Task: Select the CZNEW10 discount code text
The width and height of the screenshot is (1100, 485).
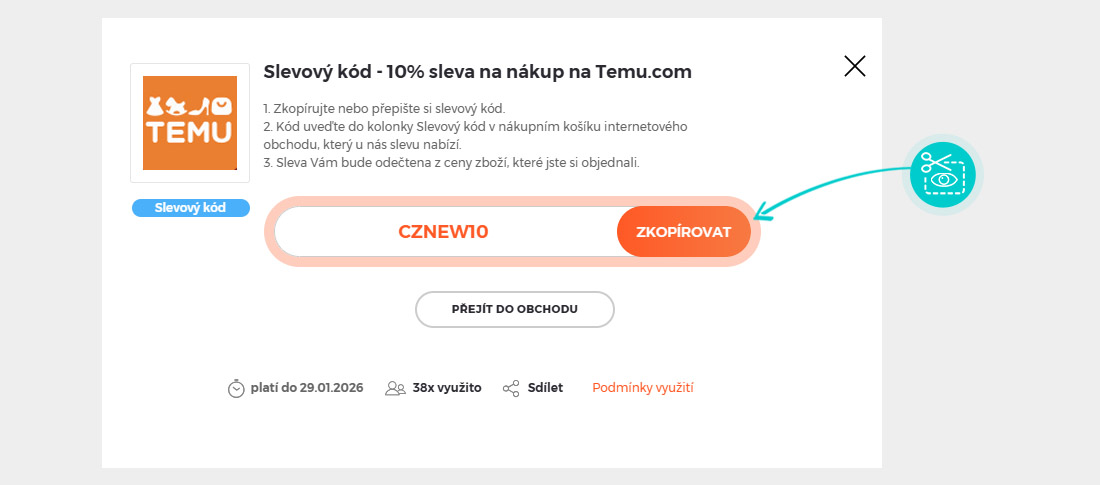Action: coord(443,232)
